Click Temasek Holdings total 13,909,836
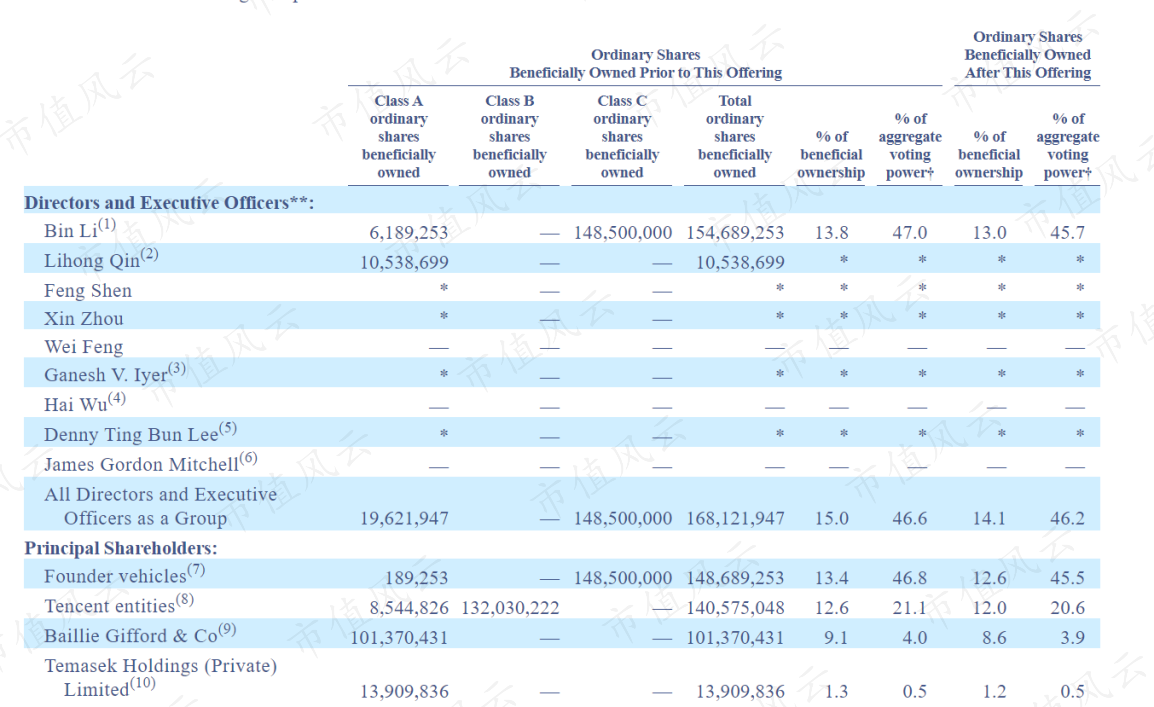The image size is (1154, 707). point(740,692)
